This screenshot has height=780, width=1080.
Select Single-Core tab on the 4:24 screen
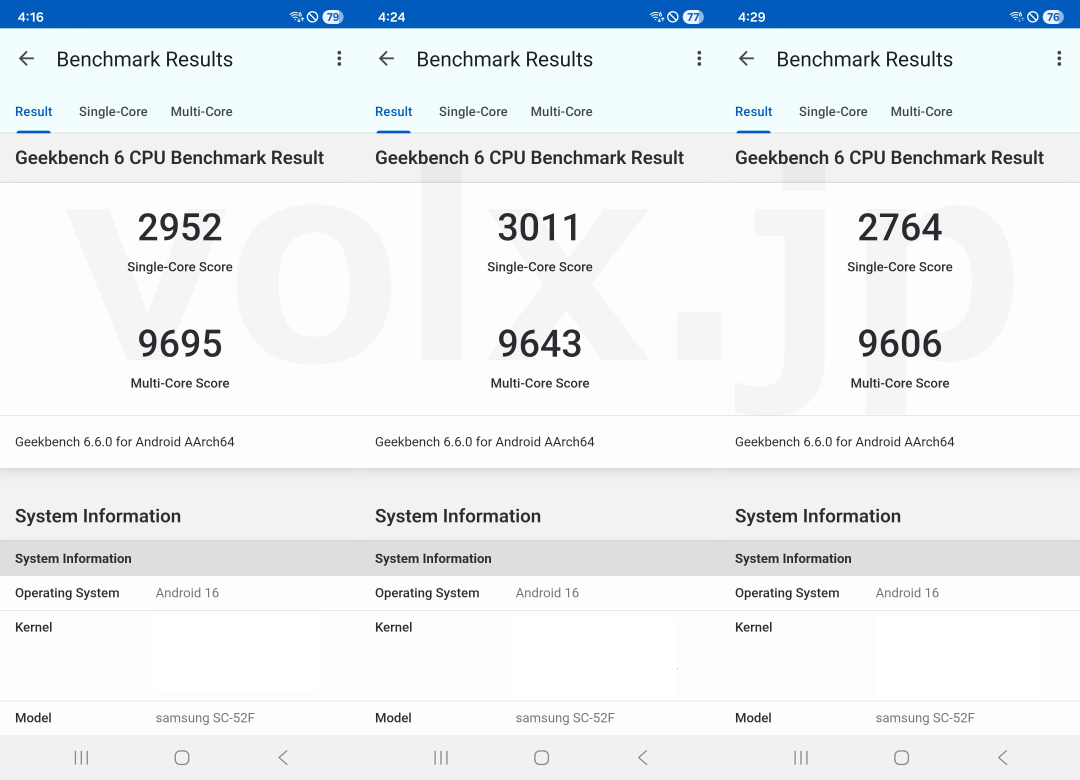473,112
